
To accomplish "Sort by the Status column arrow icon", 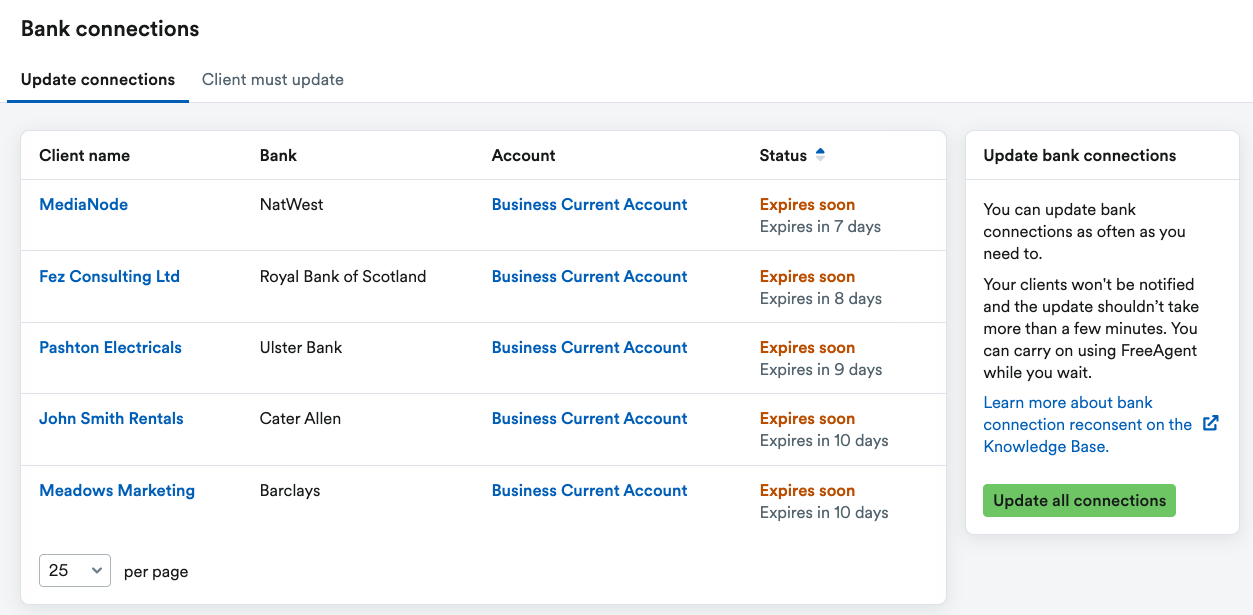I will pos(820,155).
